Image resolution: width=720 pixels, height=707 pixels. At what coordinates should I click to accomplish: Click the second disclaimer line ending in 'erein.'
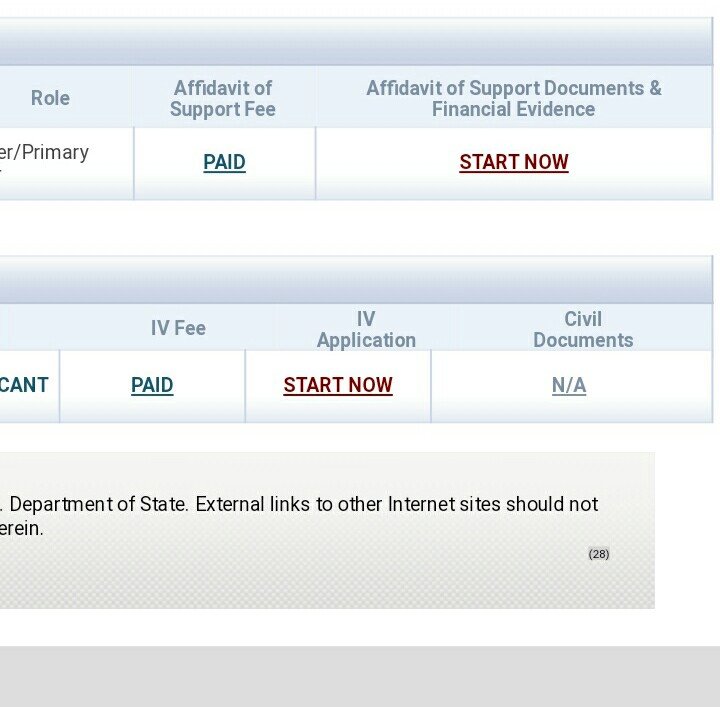click(x=22, y=529)
